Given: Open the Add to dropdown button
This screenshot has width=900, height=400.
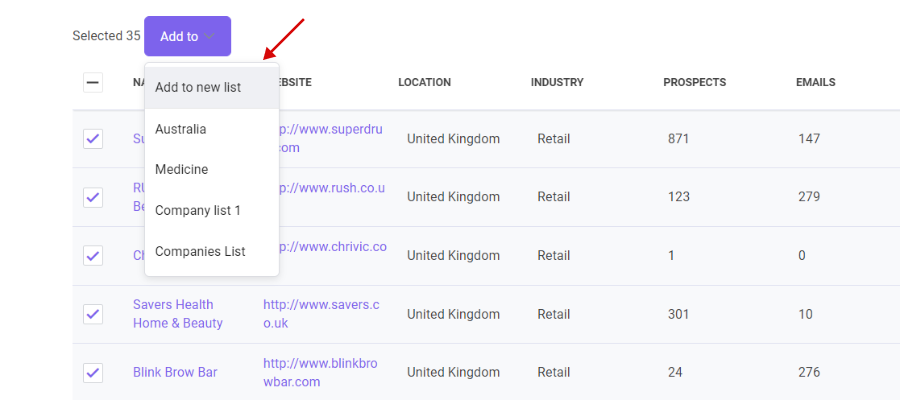Looking at the screenshot, I should point(187,36).
